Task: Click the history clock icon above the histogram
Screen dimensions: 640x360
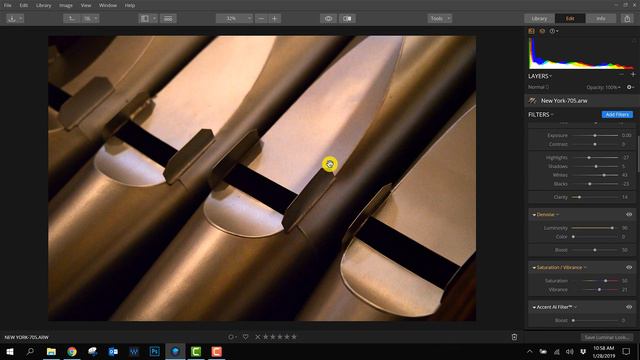Action: [x=552, y=31]
